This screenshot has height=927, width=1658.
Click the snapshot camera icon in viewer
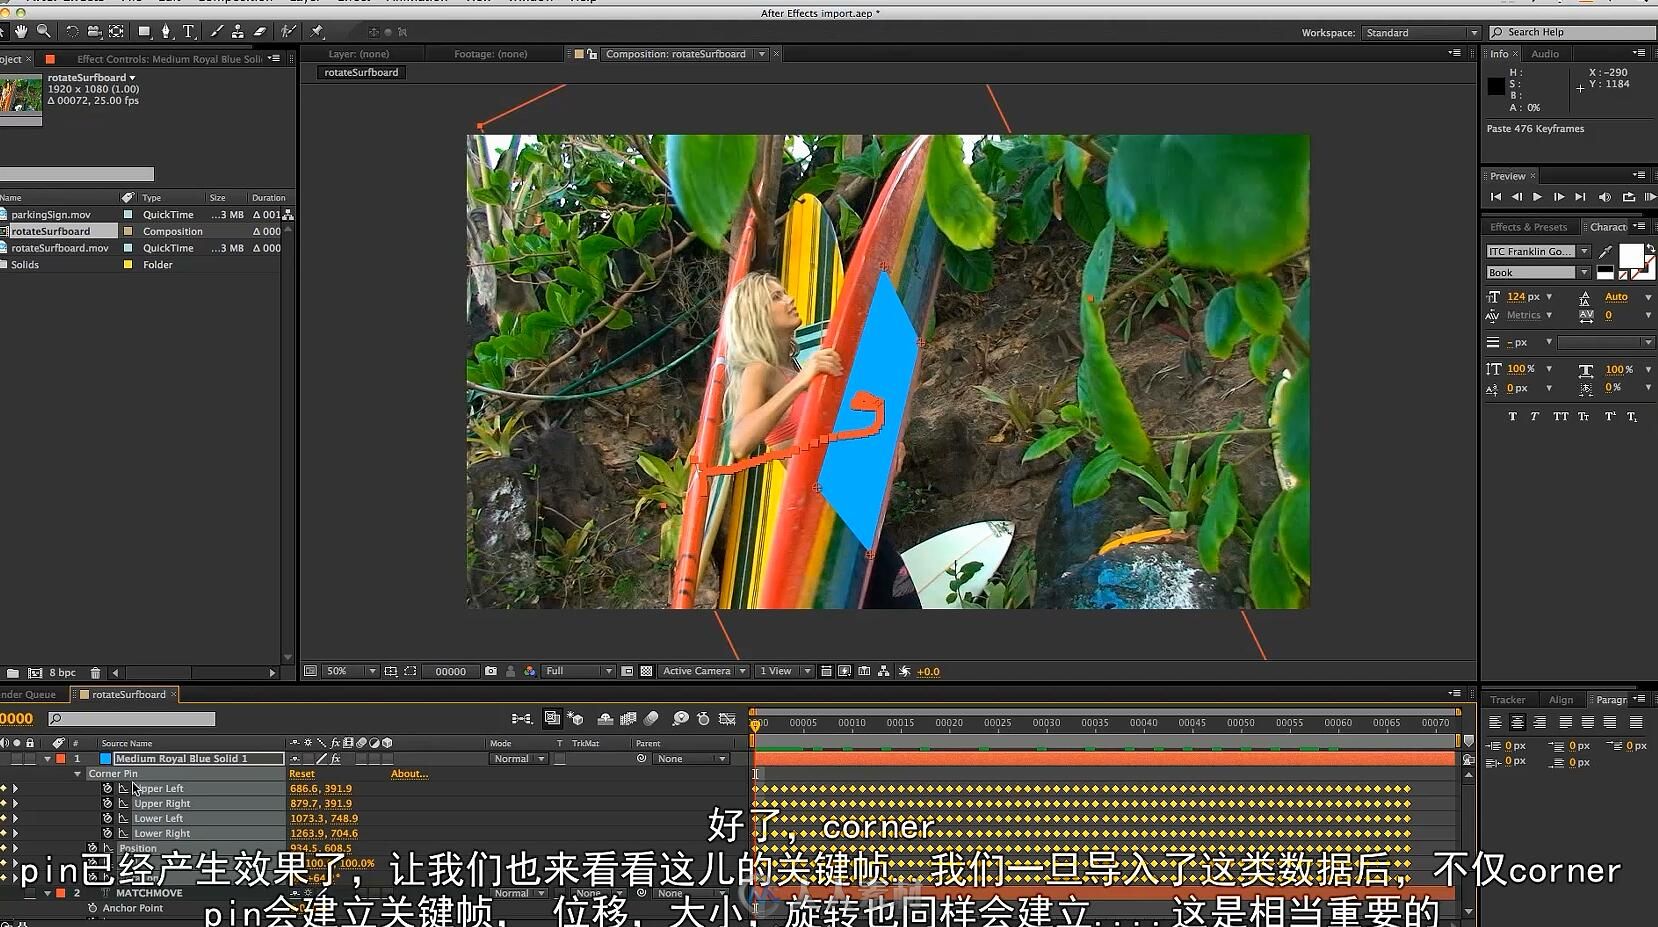(x=491, y=671)
